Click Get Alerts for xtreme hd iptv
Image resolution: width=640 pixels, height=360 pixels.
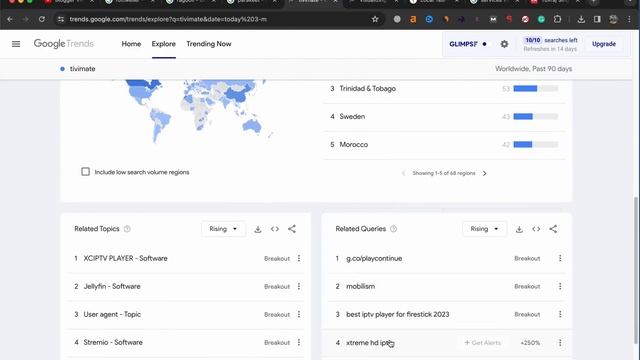tap(482, 343)
